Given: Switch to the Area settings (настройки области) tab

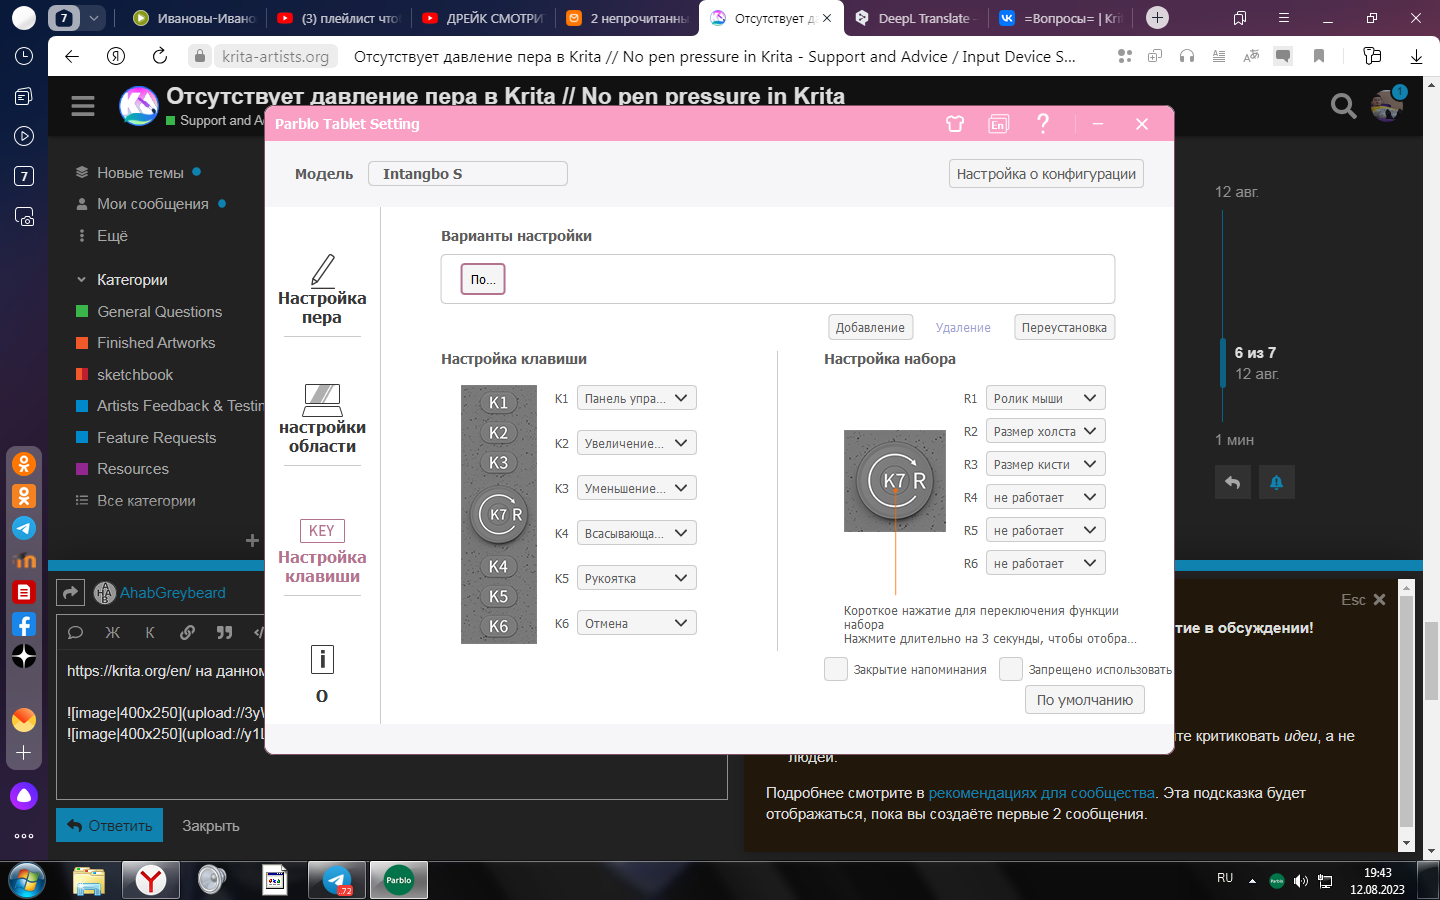Looking at the screenshot, I should click(322, 419).
